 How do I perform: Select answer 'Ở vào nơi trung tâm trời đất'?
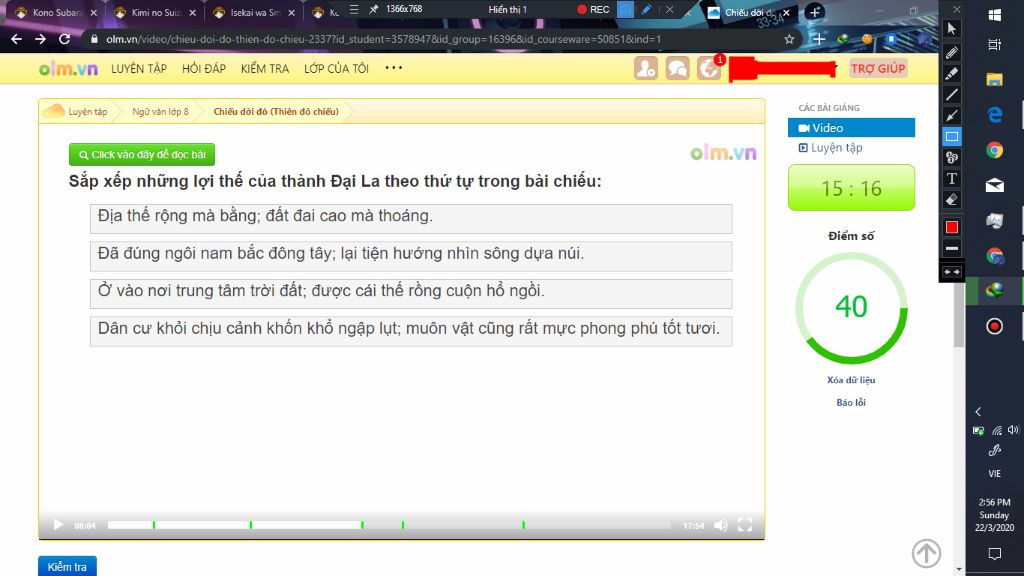(x=411, y=293)
